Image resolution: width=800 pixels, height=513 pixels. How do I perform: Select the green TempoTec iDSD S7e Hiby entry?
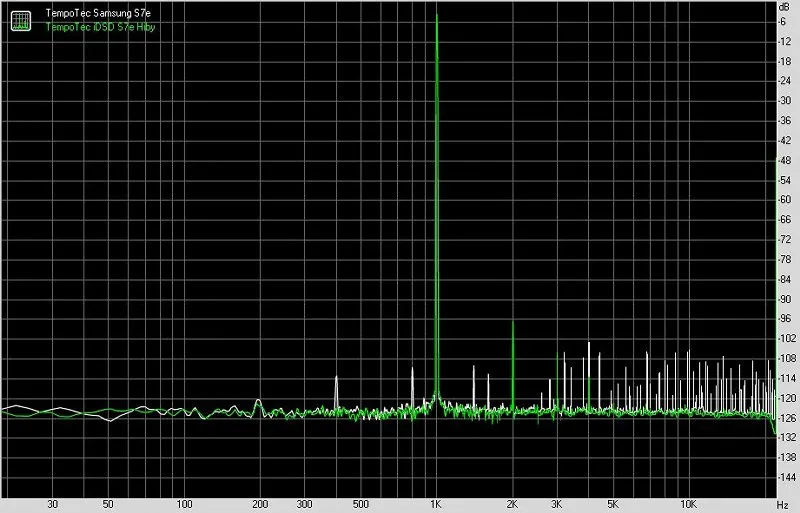[x=100, y=27]
